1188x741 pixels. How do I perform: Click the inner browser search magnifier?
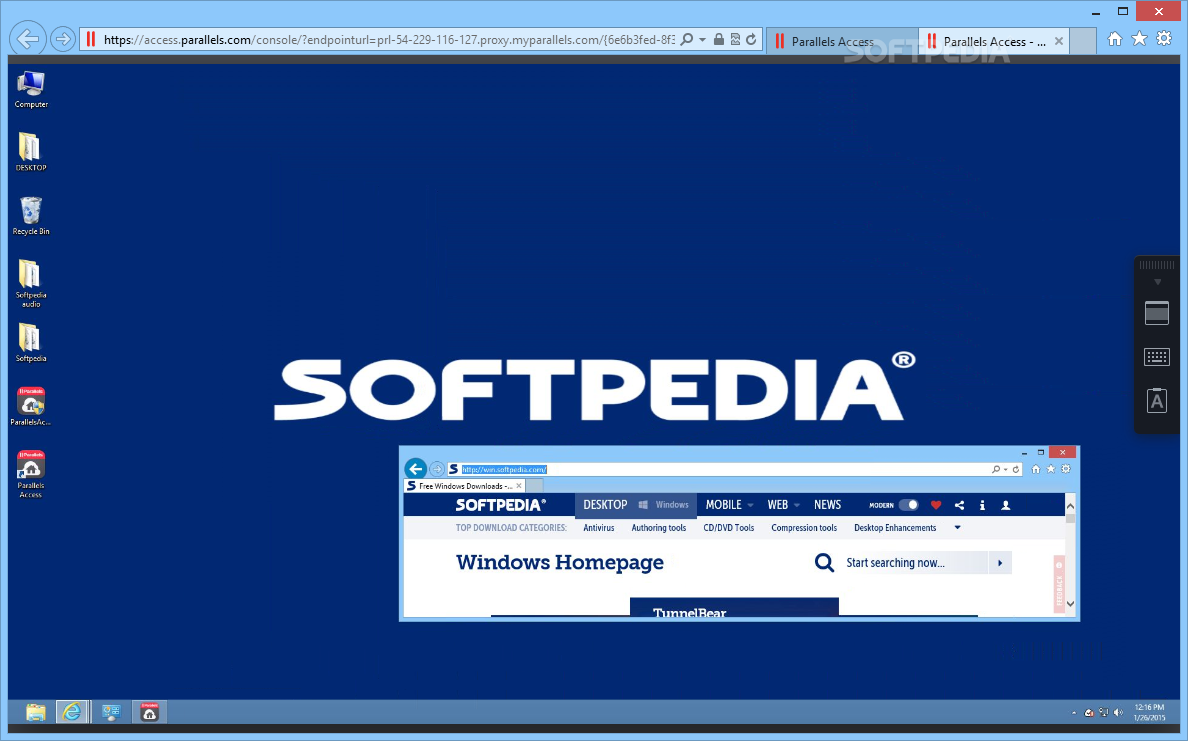click(996, 470)
